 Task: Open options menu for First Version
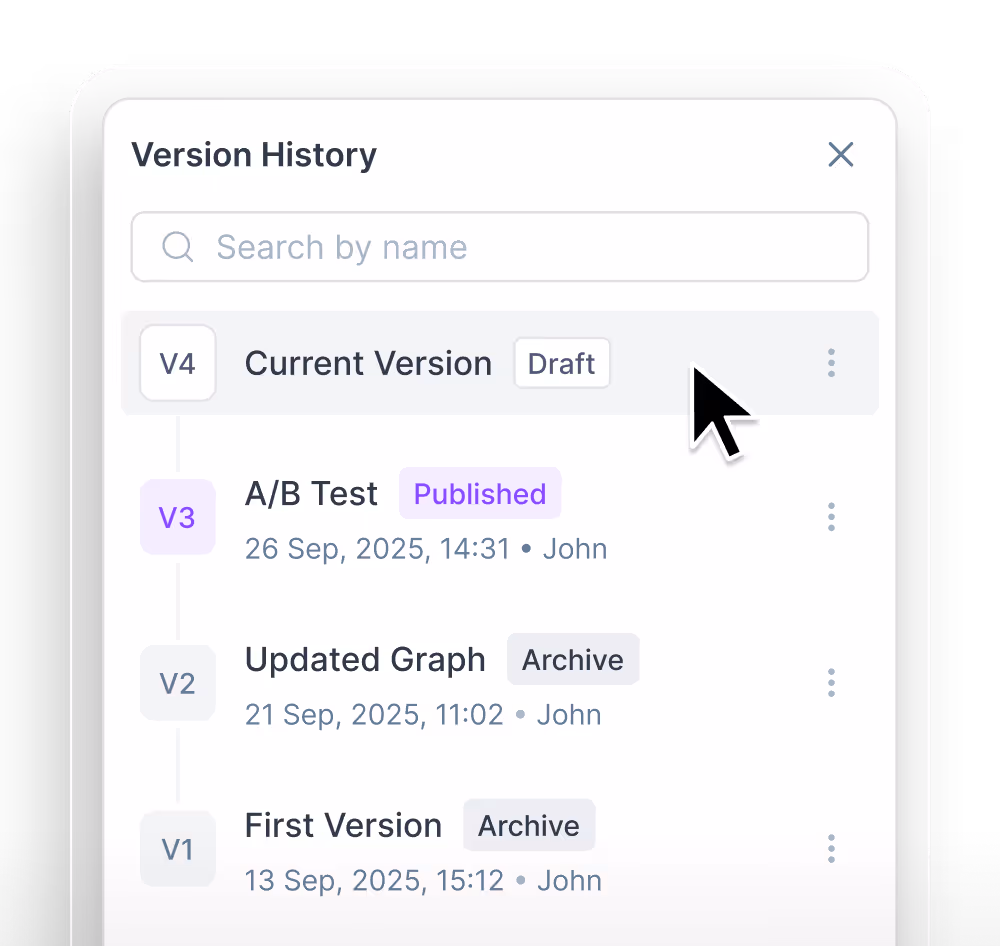(831, 848)
